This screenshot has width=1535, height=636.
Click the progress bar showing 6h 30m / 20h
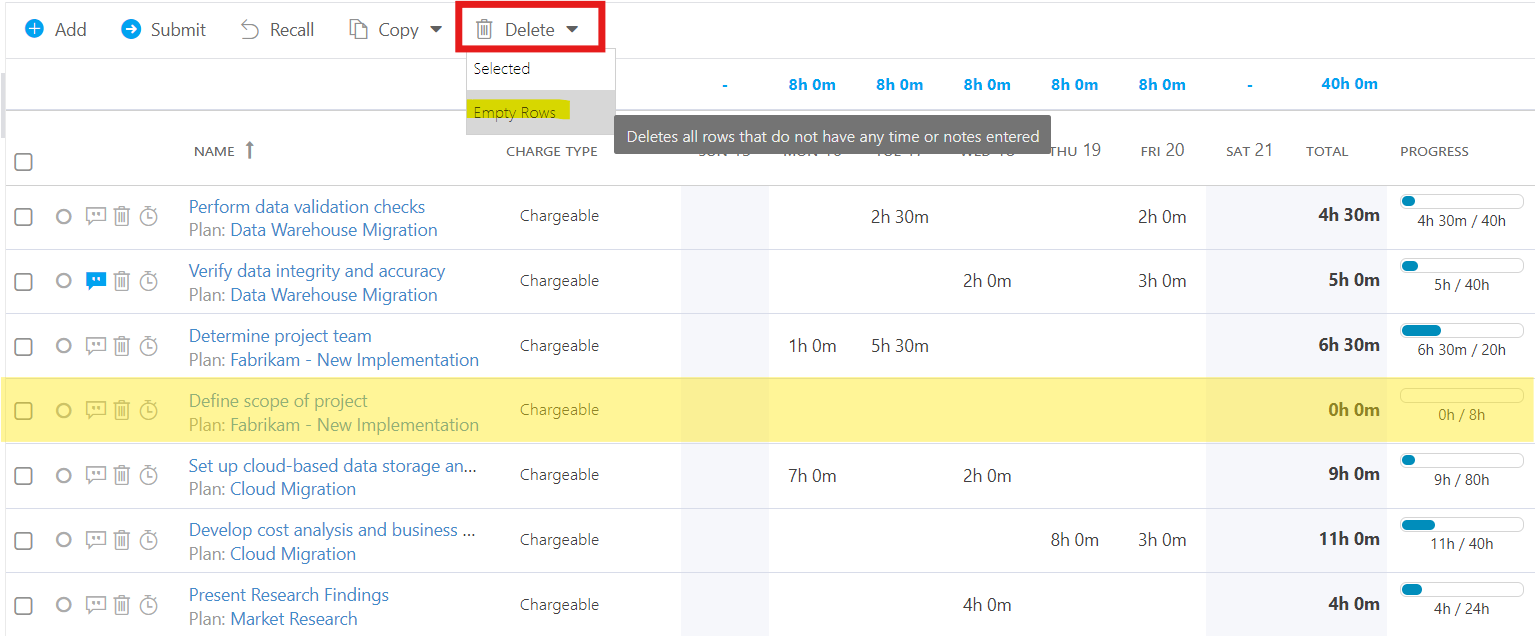(1462, 330)
